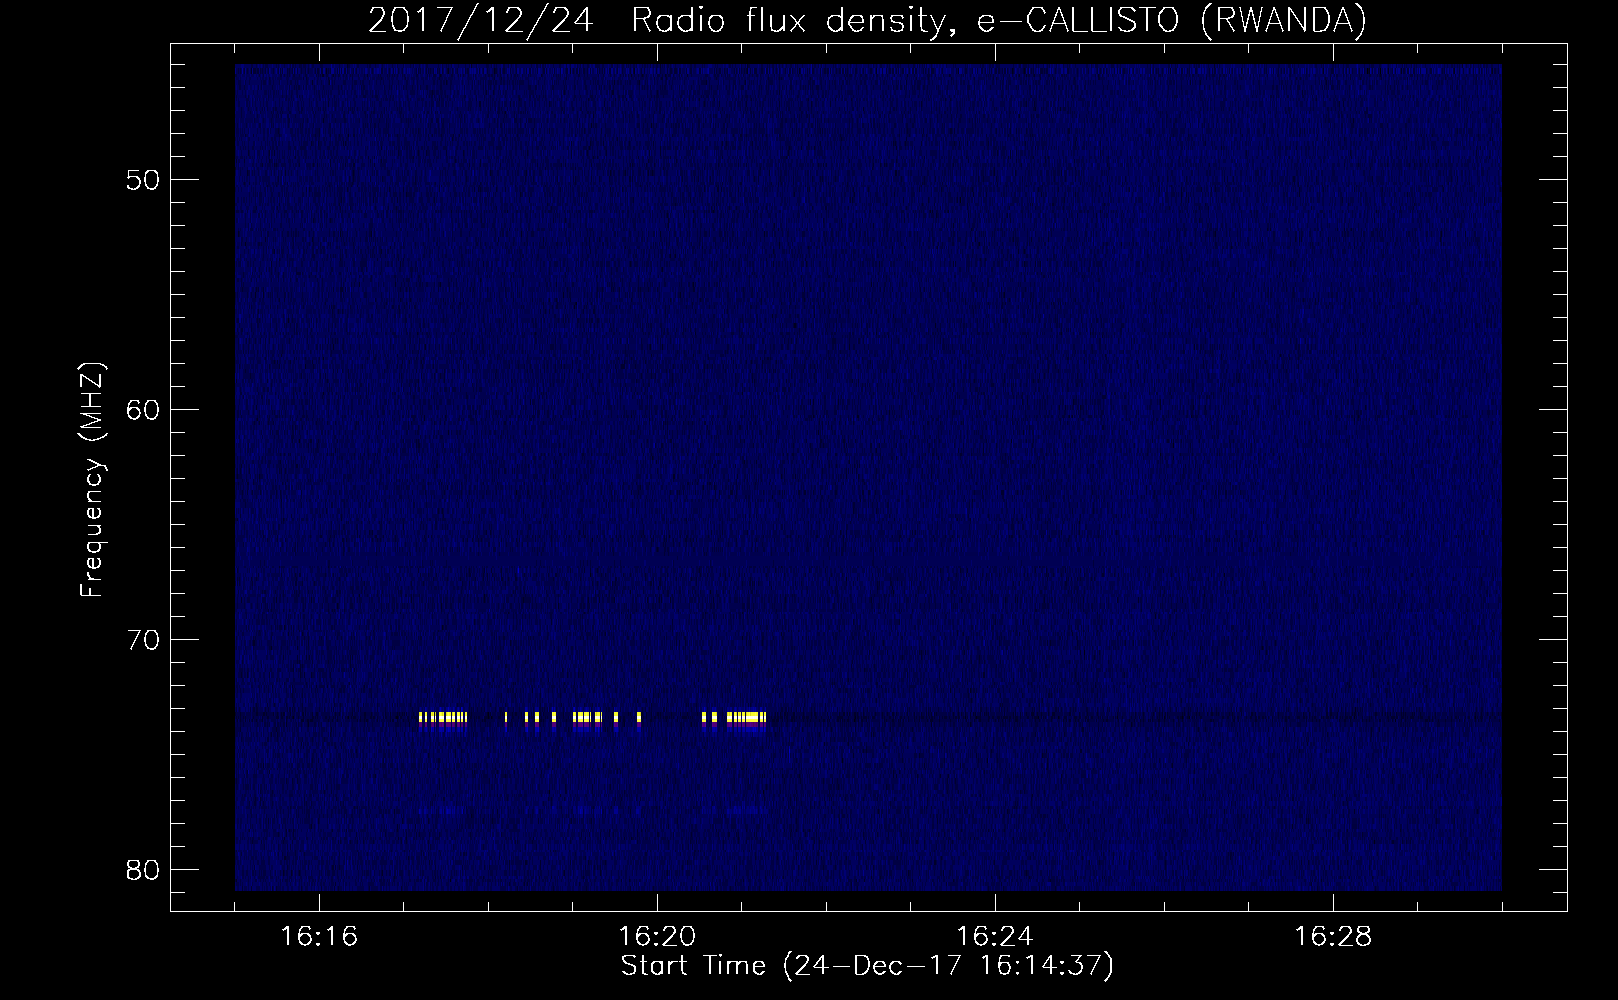This screenshot has width=1618, height=1000.
Task: Click the time tick label '16:20'
Action: tap(657, 937)
